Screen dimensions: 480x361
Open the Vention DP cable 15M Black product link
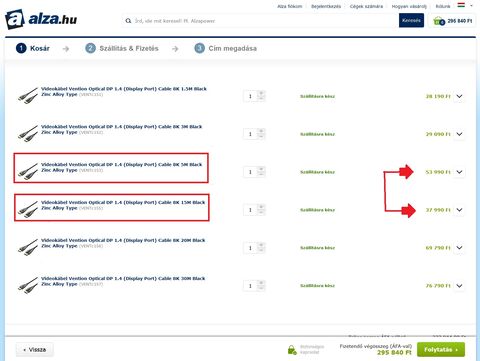(x=123, y=205)
